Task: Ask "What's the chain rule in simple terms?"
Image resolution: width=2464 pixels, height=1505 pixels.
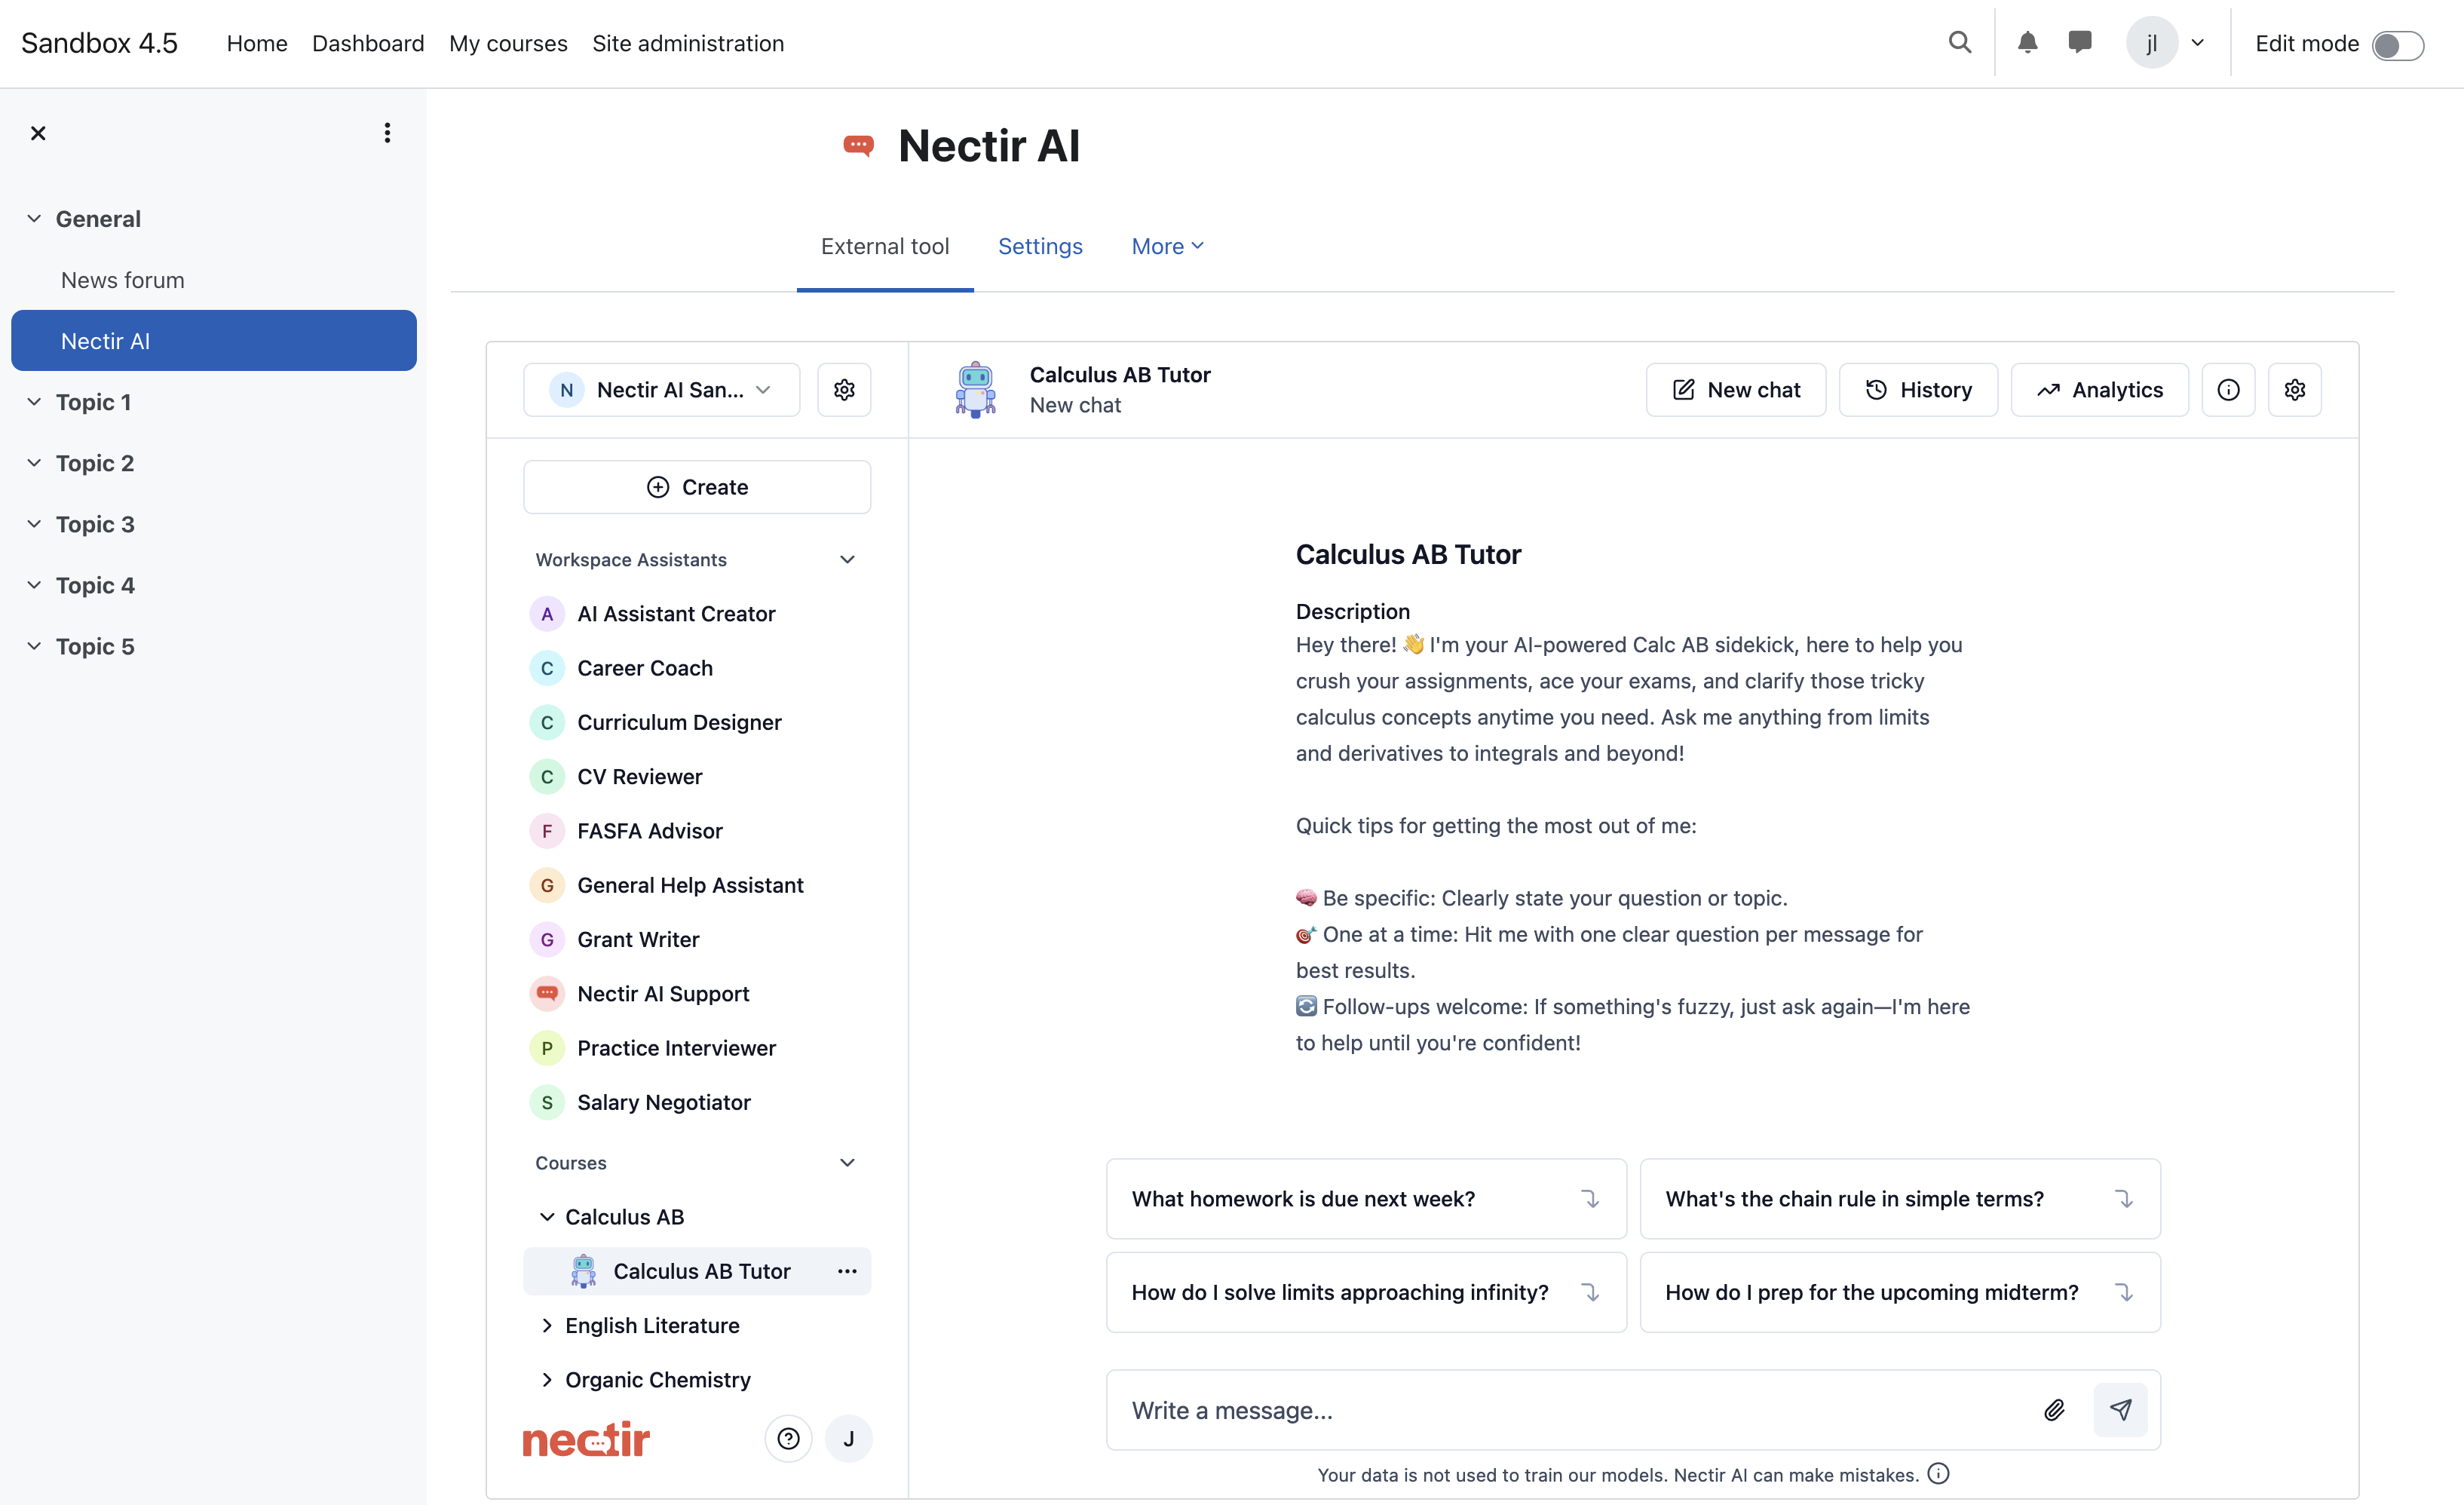Action: (1900, 1199)
